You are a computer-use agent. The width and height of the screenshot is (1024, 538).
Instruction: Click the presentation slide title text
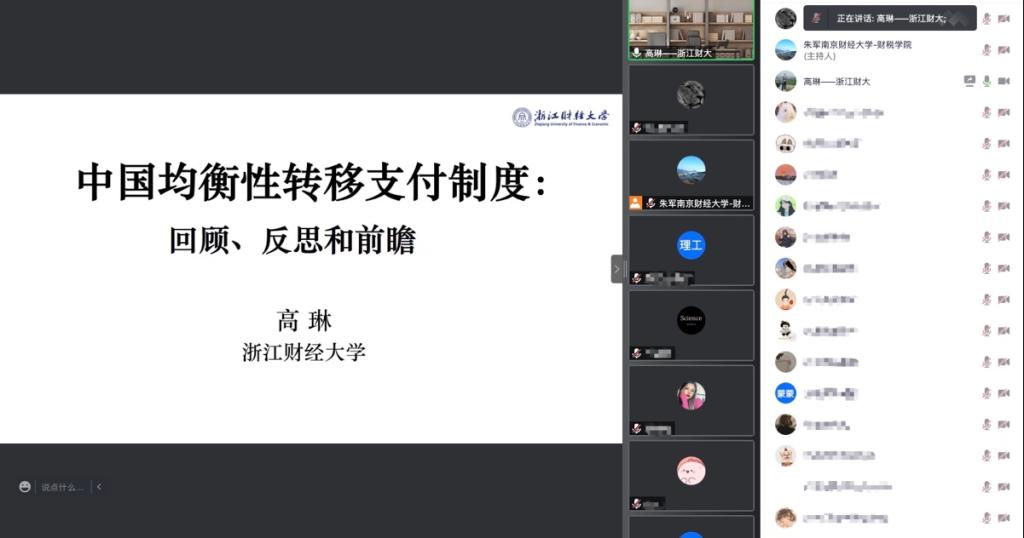click(x=312, y=183)
